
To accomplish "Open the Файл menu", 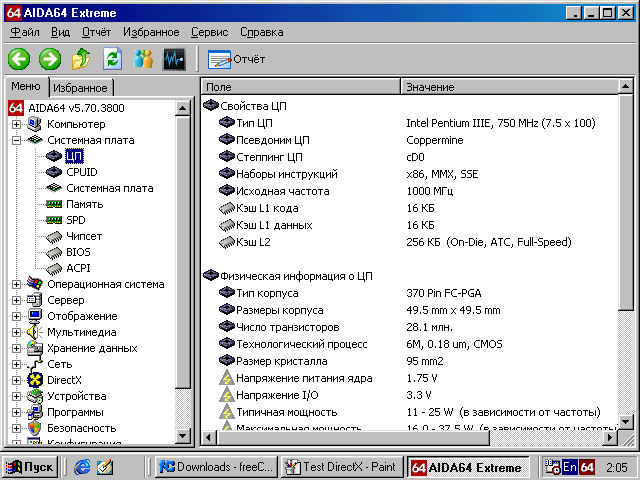I will coord(24,32).
